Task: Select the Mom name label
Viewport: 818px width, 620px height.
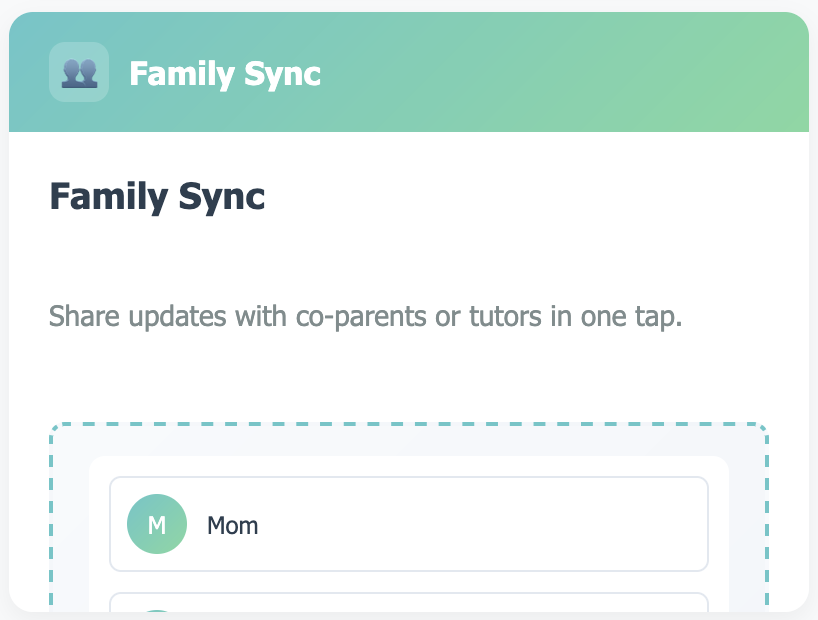Action: coord(232,524)
